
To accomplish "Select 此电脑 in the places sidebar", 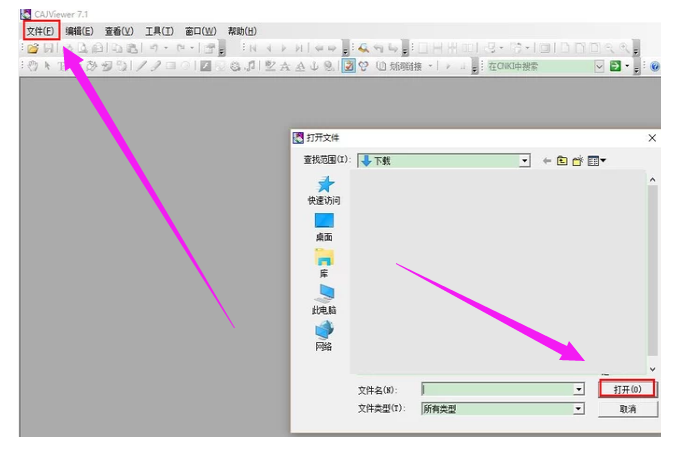I will coord(324,299).
